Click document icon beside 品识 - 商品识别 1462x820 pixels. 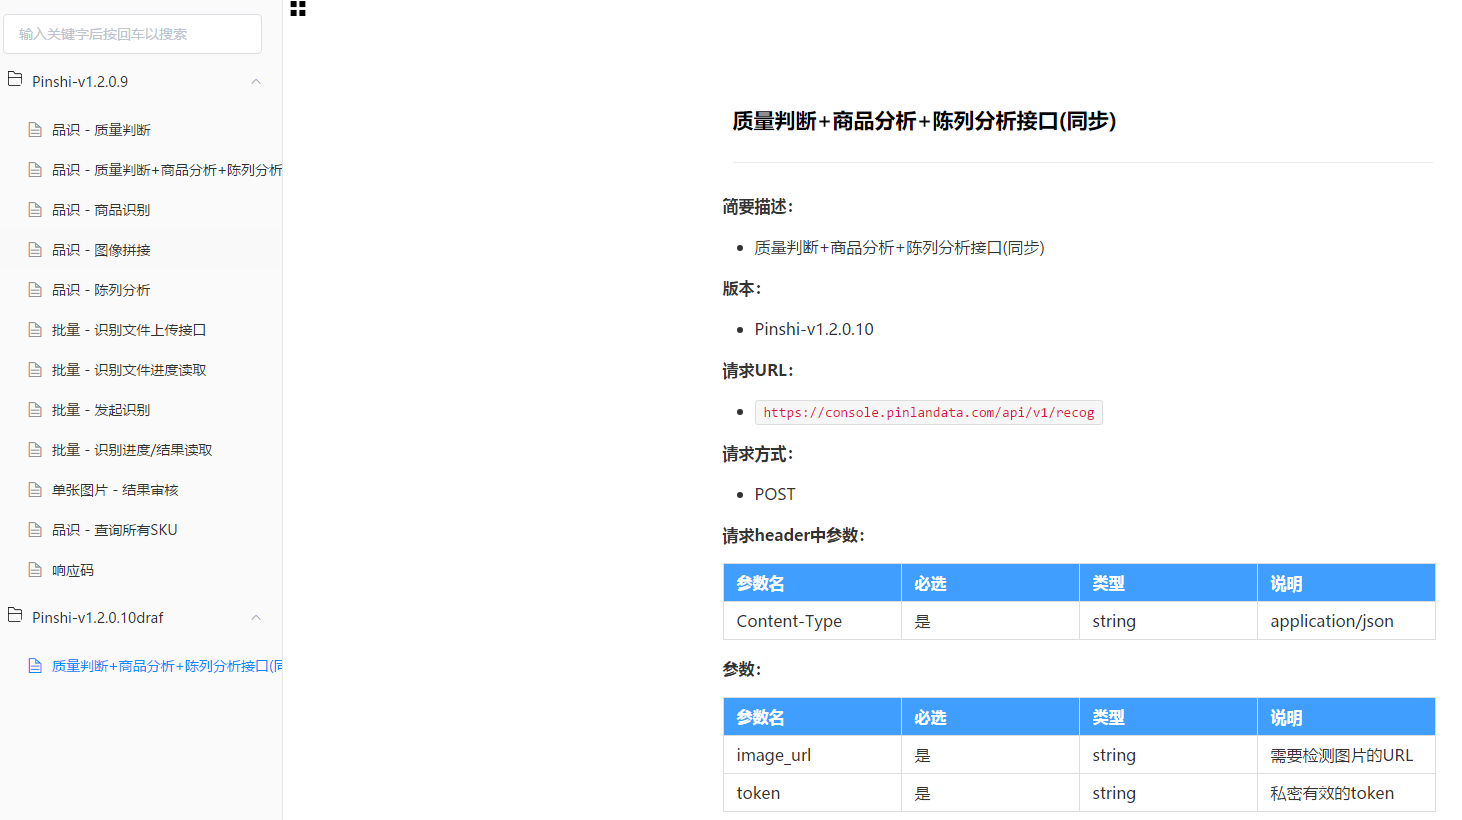[x=35, y=210]
